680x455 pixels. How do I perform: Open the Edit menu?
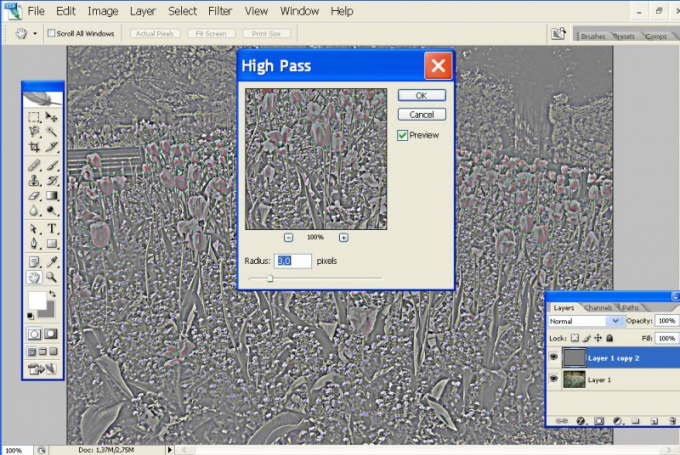coord(65,11)
